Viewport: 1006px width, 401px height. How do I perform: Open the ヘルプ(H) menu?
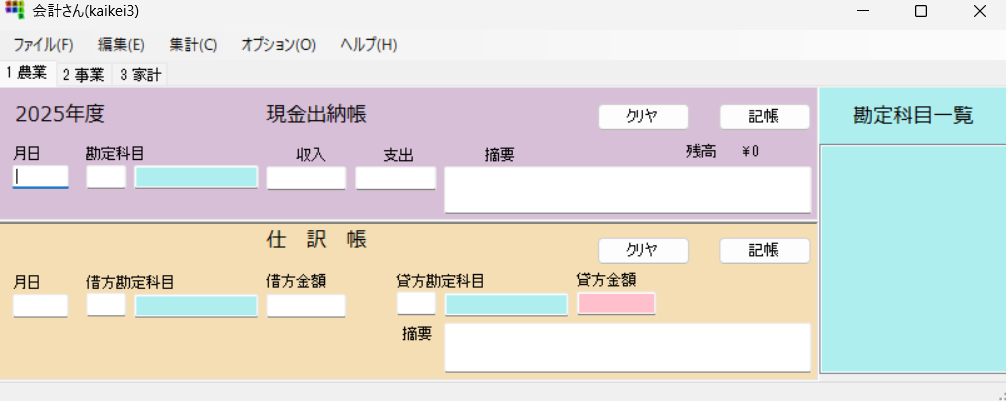368,45
